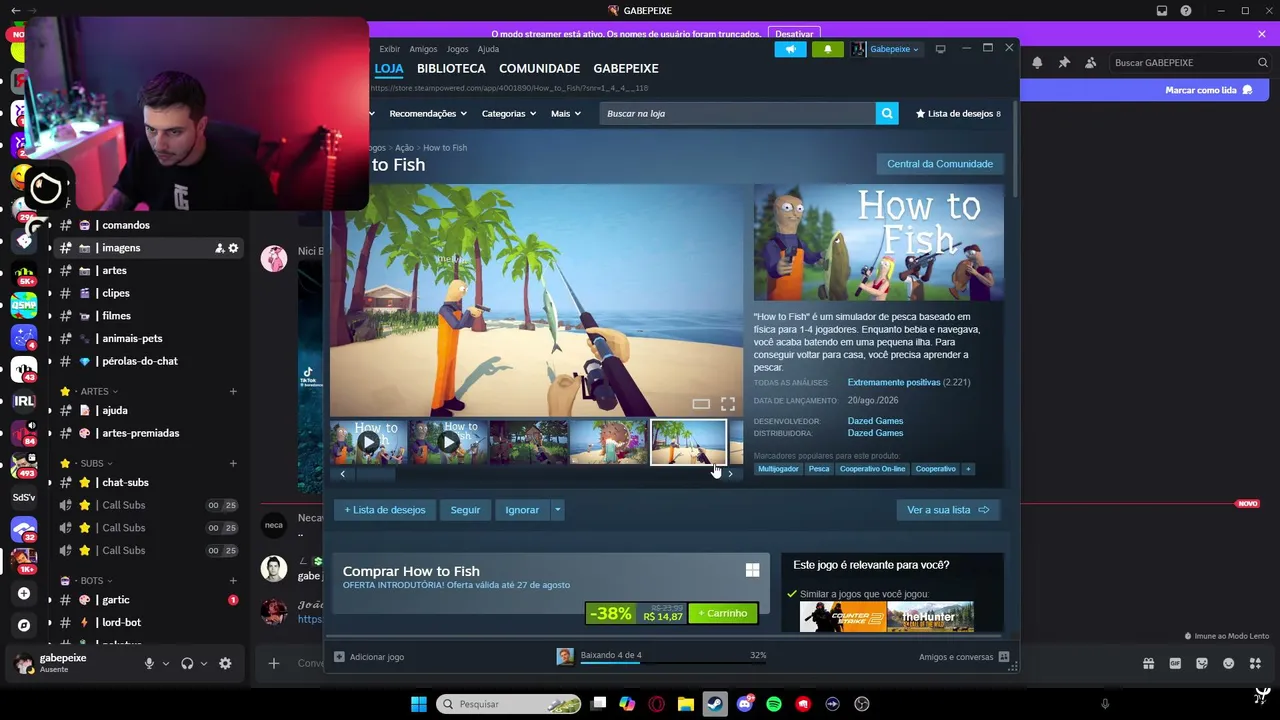Open Spotify from the Windows taskbar
The width and height of the screenshot is (1280, 720).
point(774,704)
